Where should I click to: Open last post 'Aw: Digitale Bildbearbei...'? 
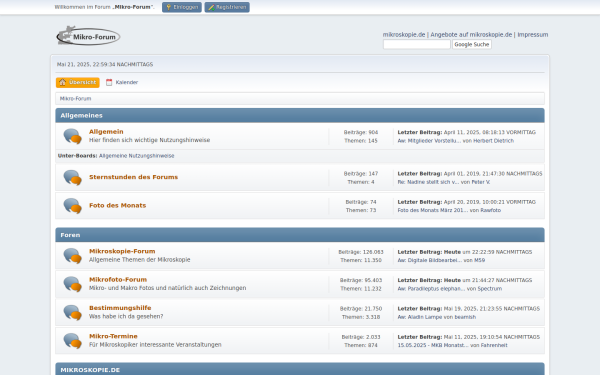click(430, 261)
